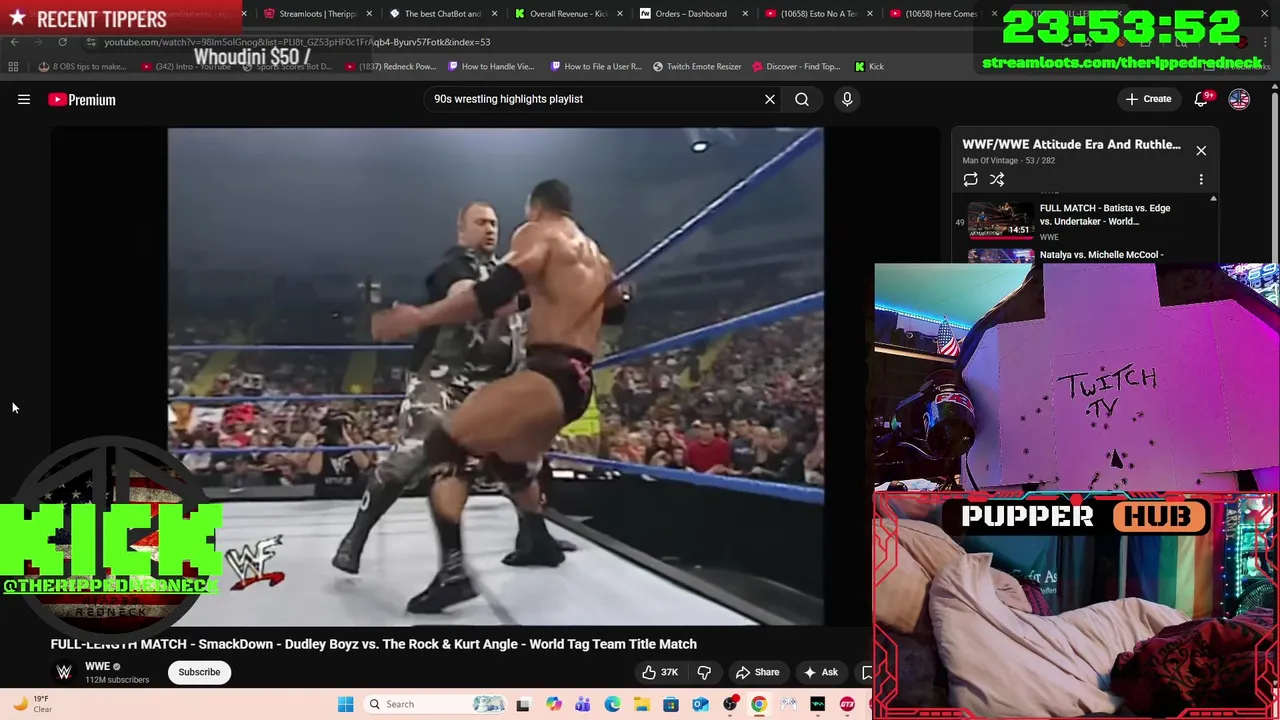The width and height of the screenshot is (1280, 720).
Task: Toggle playlist loop
Action: (970, 179)
